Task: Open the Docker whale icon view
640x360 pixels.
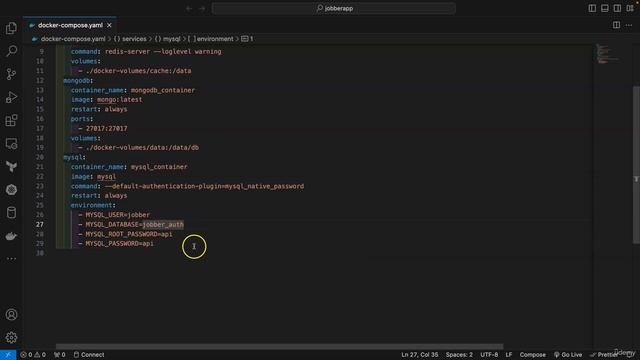Action: click(x=11, y=236)
